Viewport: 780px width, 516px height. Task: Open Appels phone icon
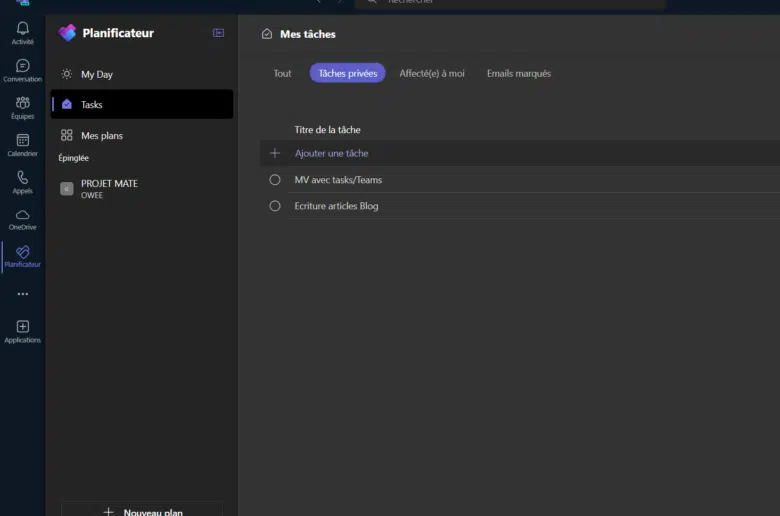(22, 178)
